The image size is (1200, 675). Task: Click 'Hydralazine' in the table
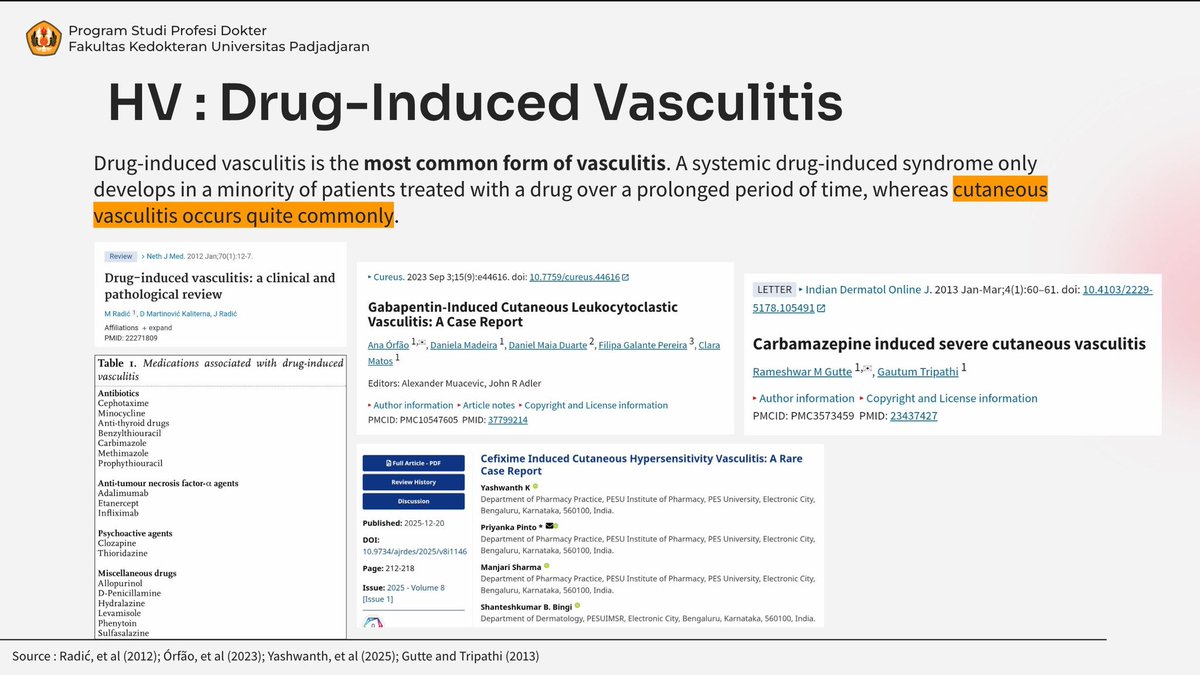click(x=122, y=604)
